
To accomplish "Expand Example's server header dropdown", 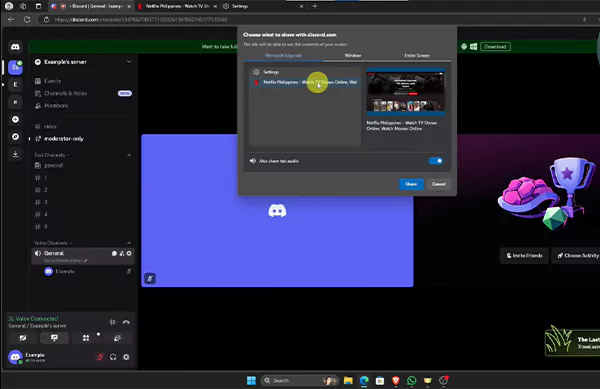I will [129, 62].
